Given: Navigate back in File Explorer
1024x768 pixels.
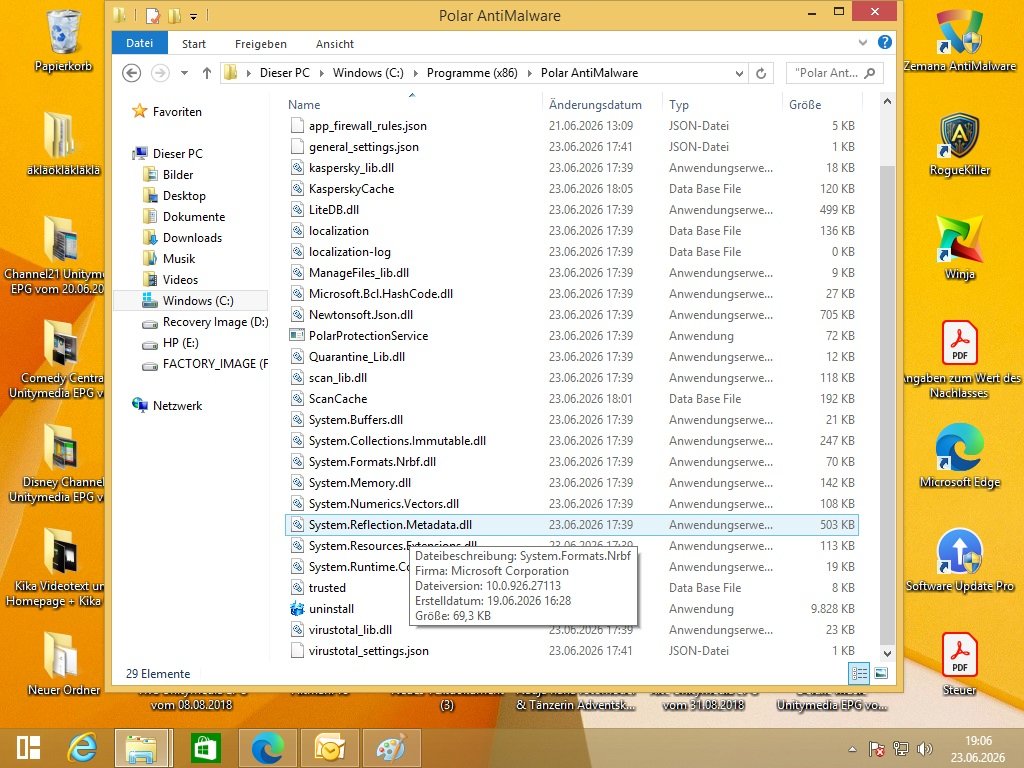Looking at the screenshot, I should [x=131, y=73].
